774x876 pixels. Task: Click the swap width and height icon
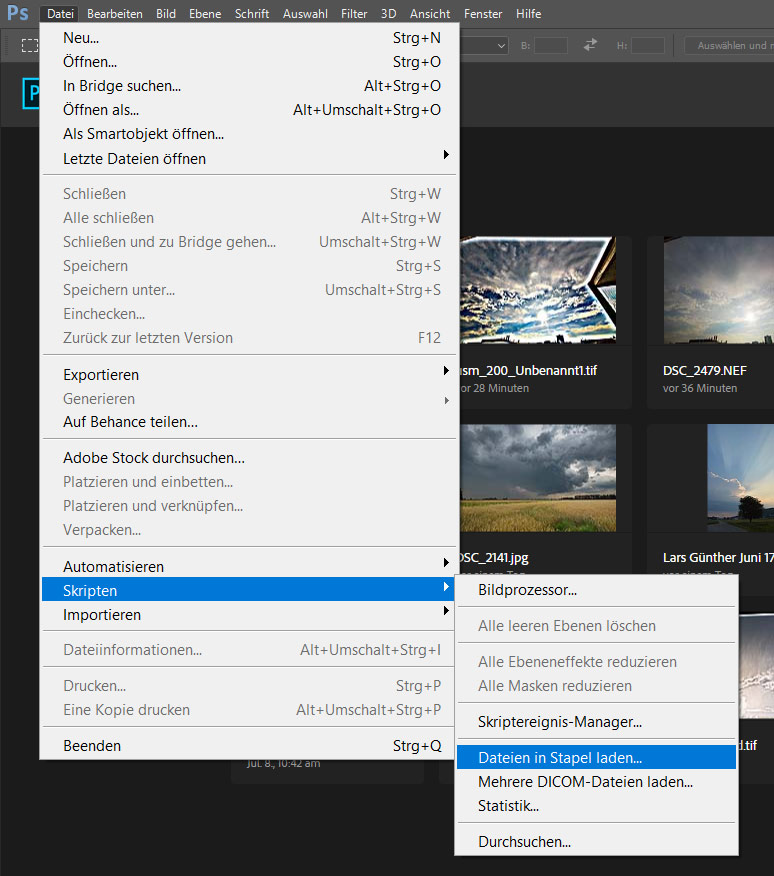point(590,45)
